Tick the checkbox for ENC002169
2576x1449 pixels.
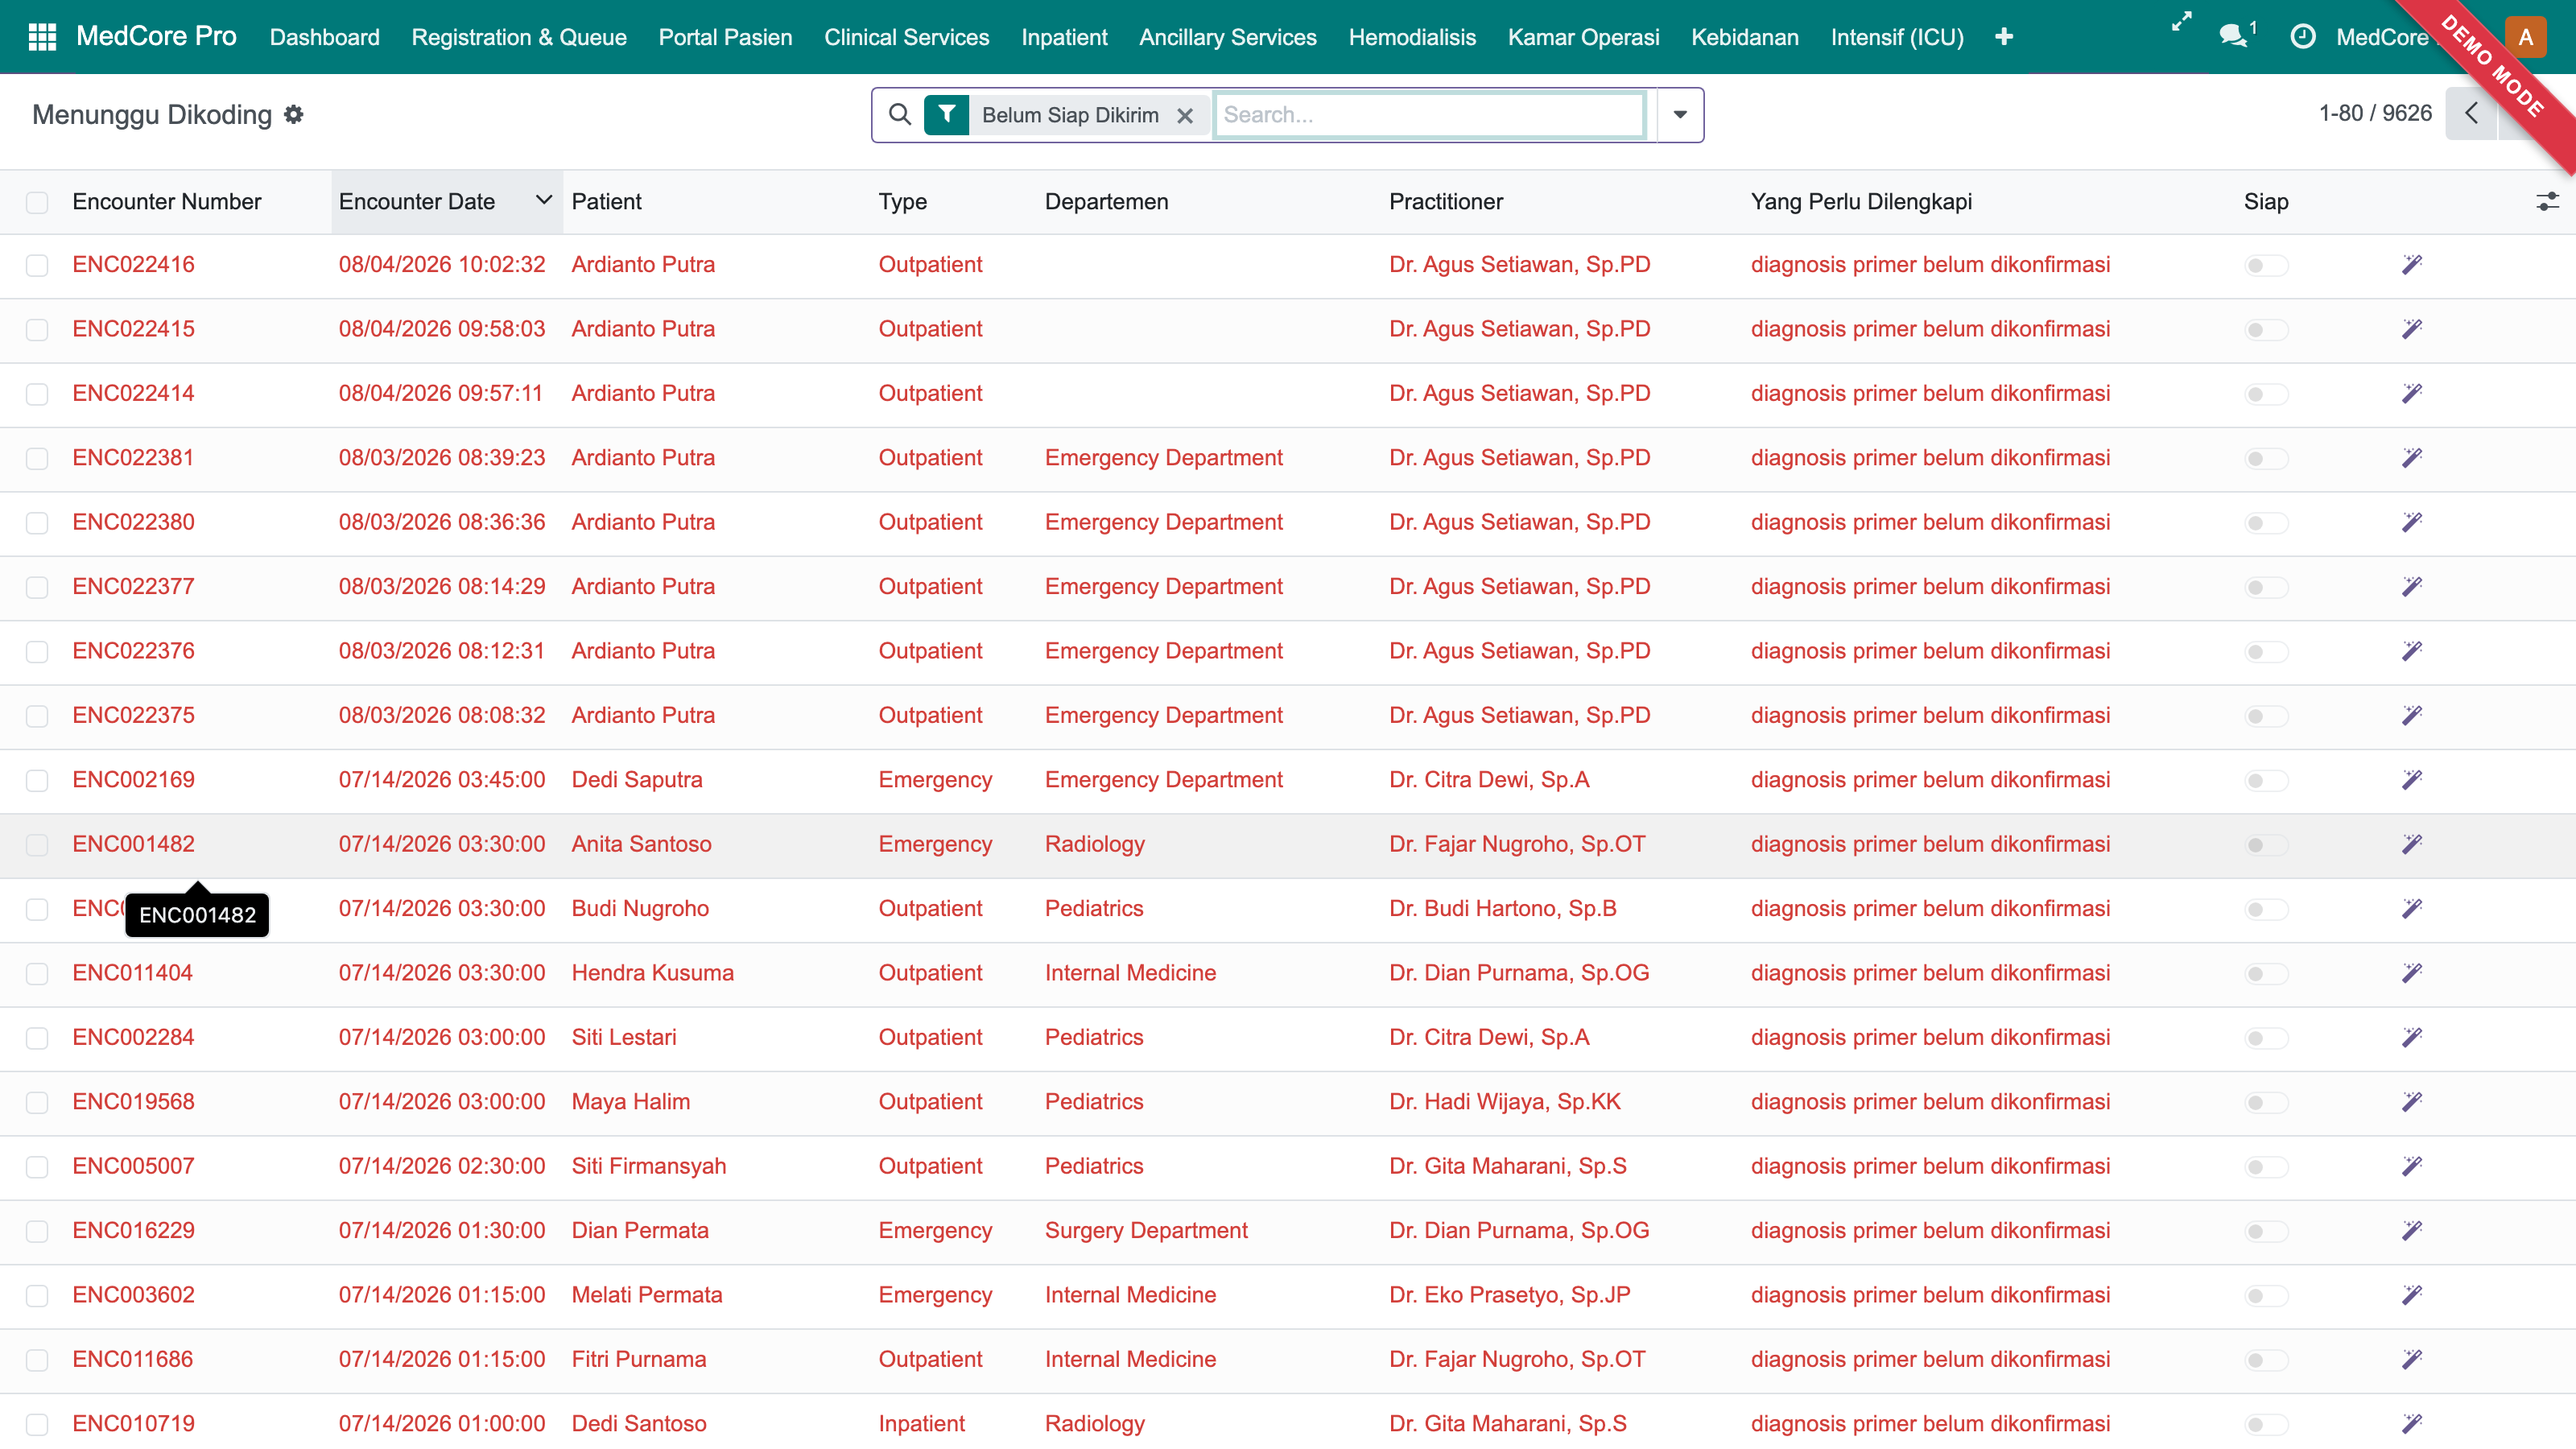pos(37,780)
